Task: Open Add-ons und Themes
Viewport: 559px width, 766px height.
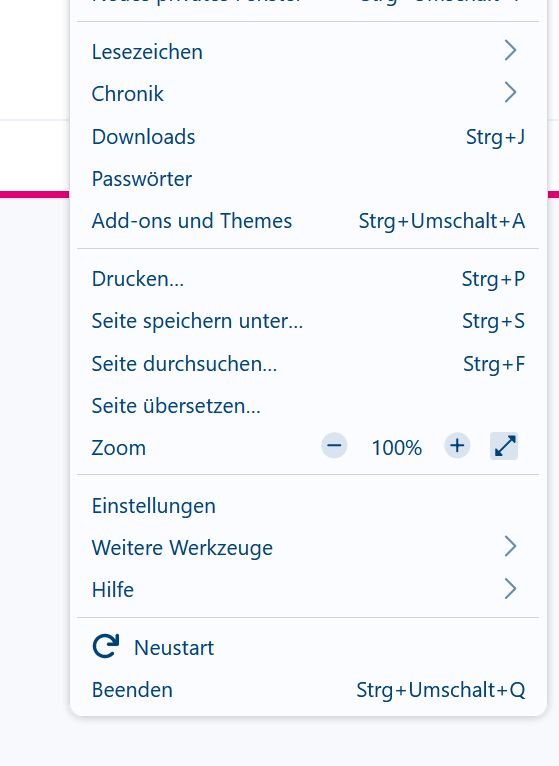Action: [308, 221]
